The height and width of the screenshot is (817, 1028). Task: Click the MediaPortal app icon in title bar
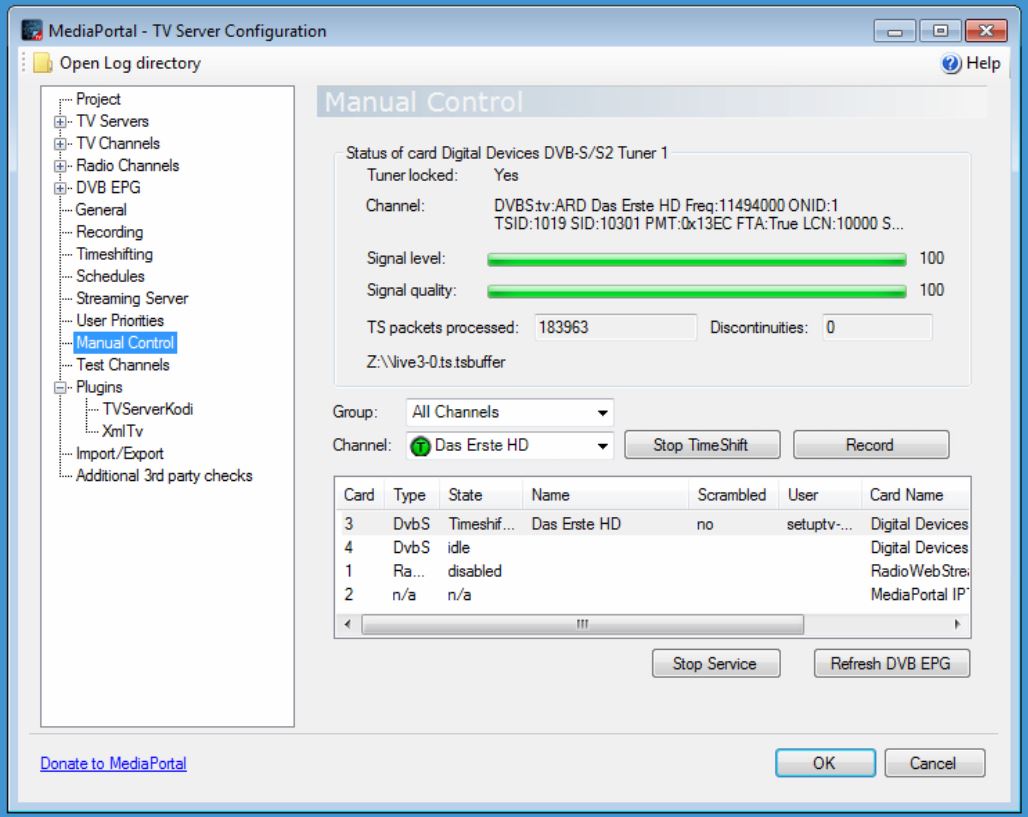pyautogui.click(x=31, y=30)
